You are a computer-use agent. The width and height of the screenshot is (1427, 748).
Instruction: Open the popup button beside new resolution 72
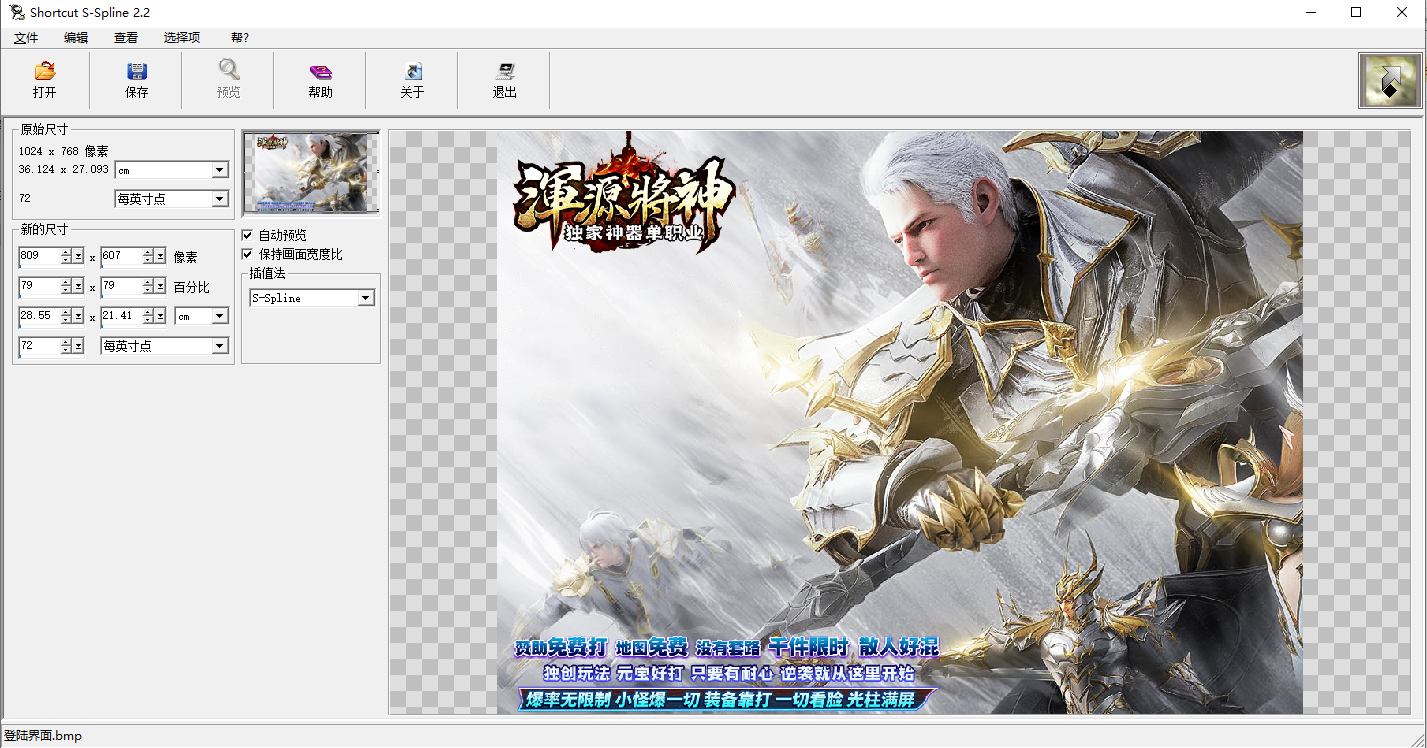click(x=78, y=346)
